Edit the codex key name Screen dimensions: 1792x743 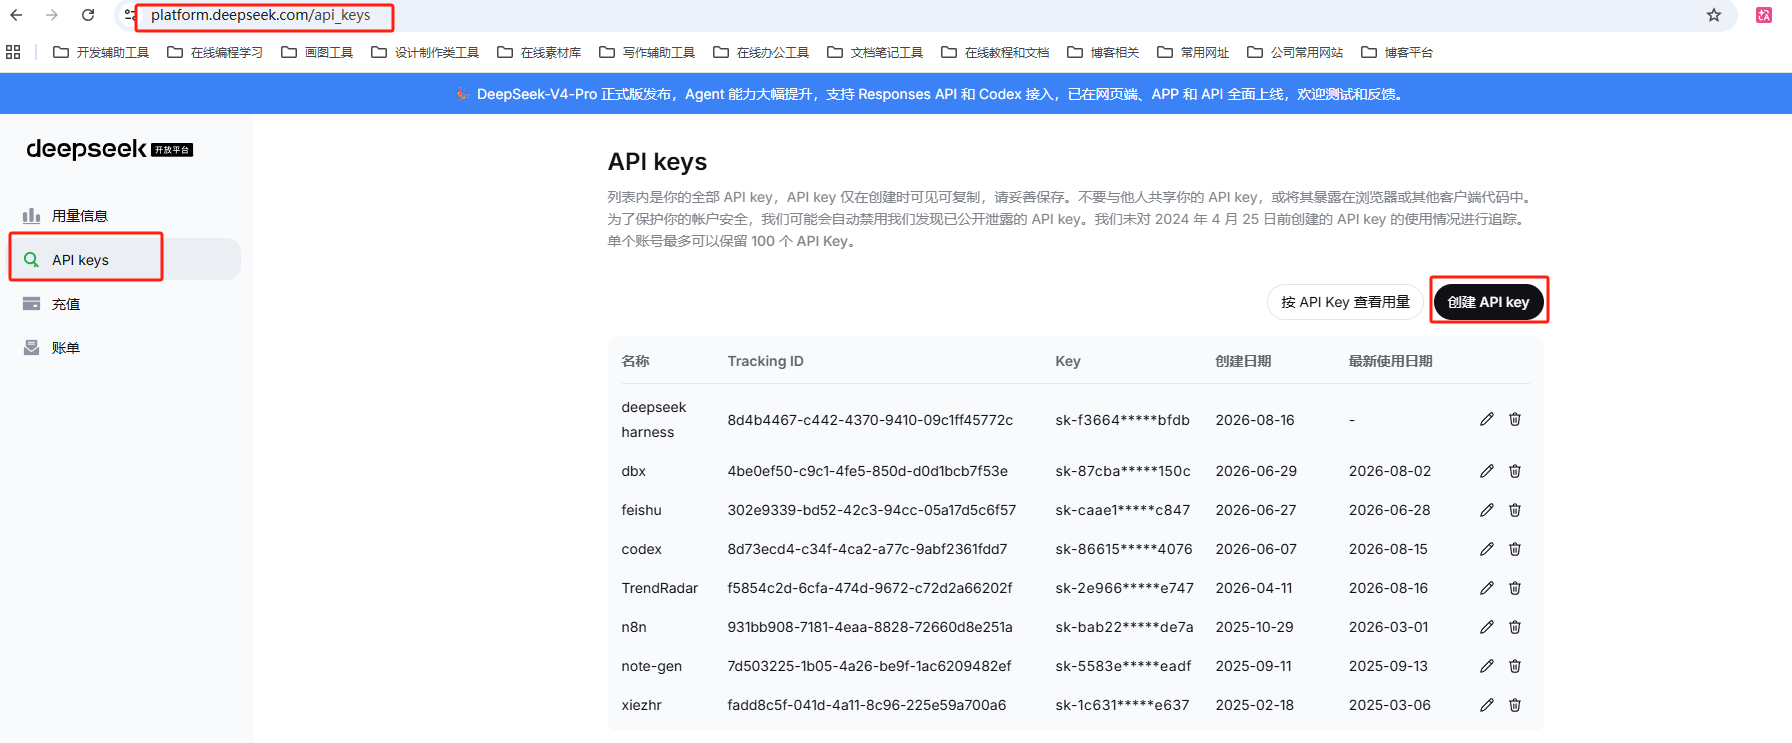coord(1487,549)
